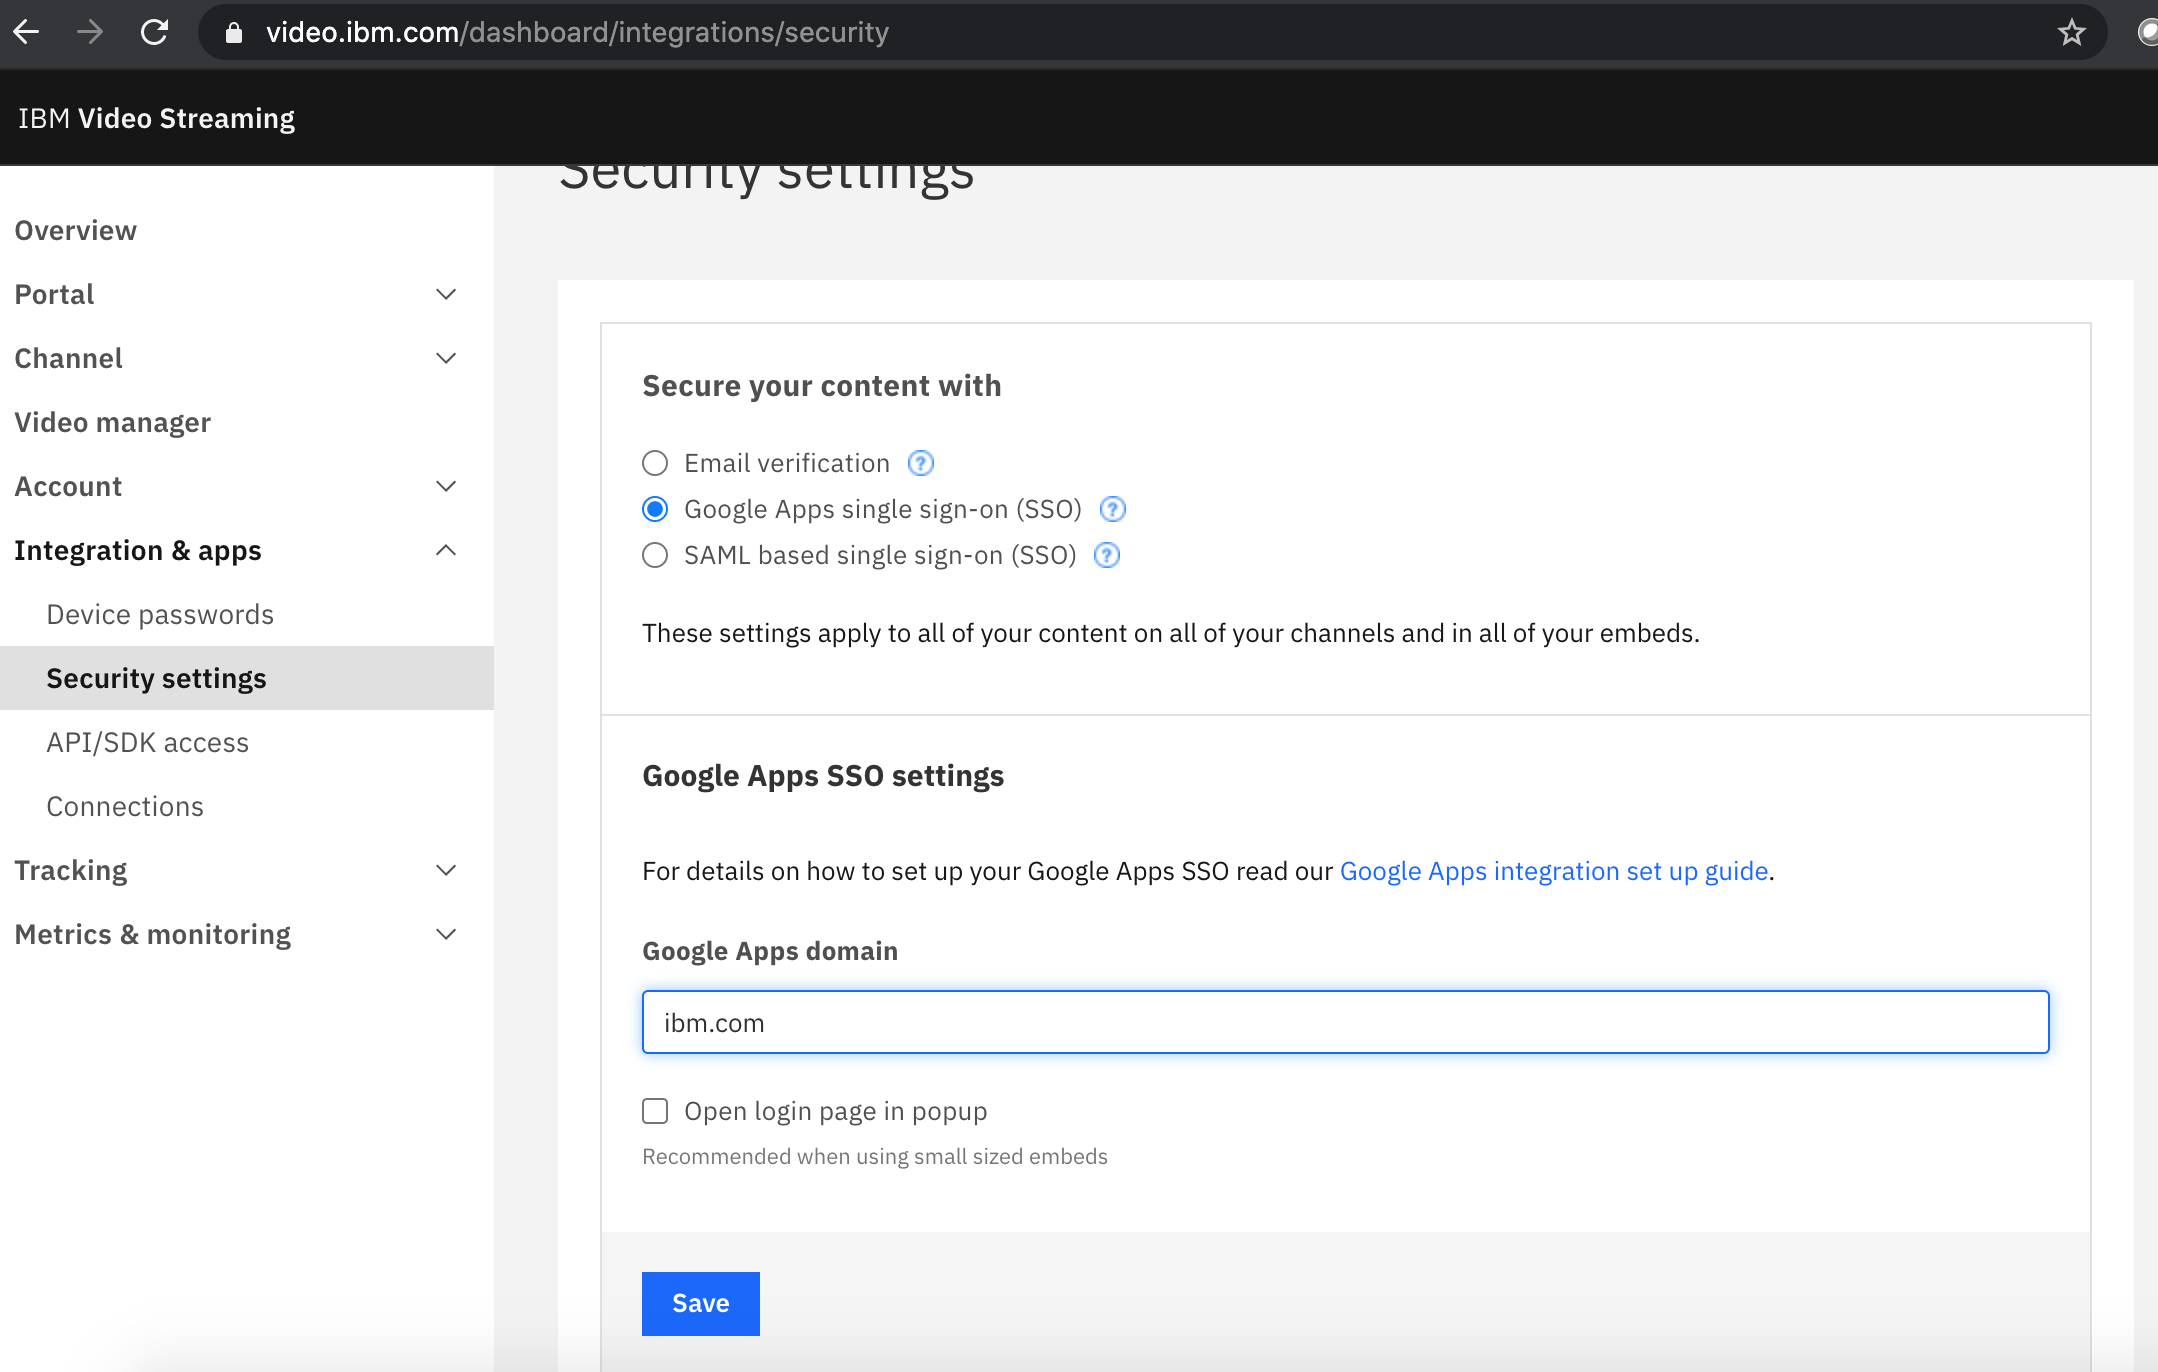The height and width of the screenshot is (1372, 2158).
Task: Click the SAML based single sign-on label
Action: coord(880,555)
